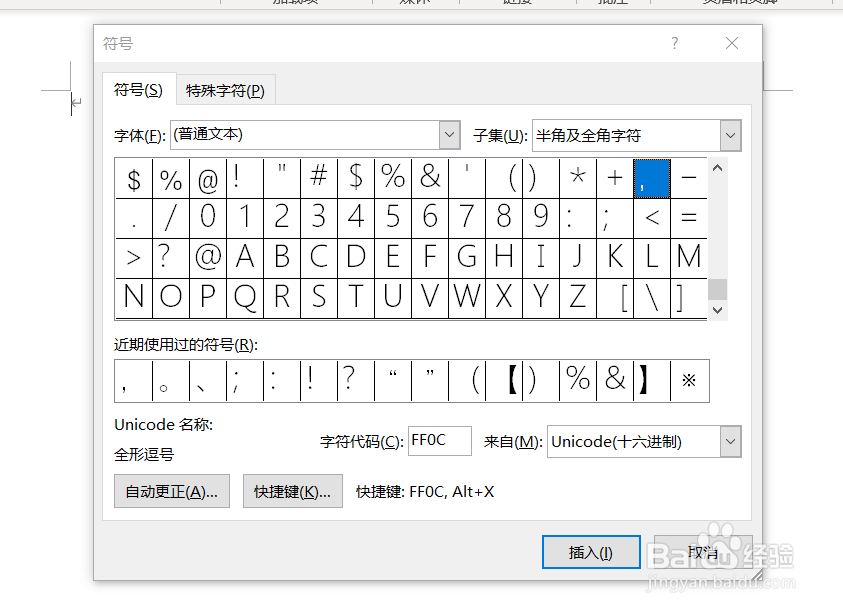843x612 pixels.
Task: Open the 子集 subset dropdown
Action: pyautogui.click(x=729, y=134)
